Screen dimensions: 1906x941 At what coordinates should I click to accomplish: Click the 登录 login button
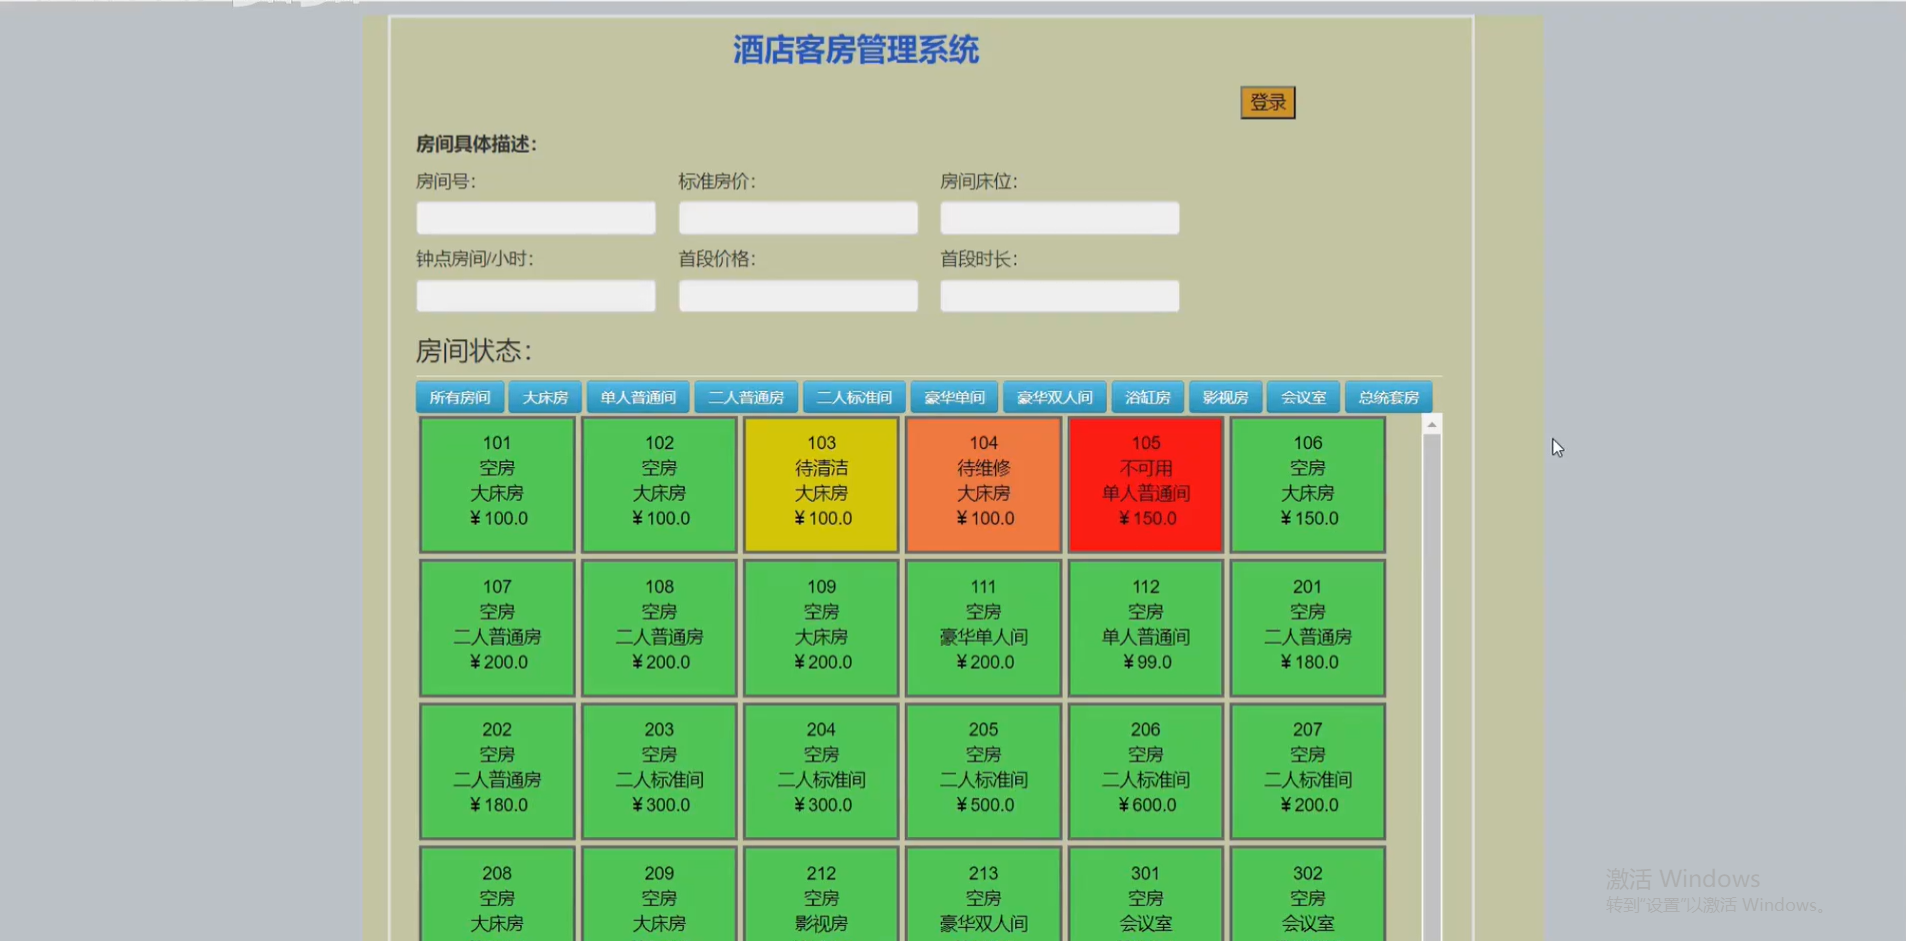click(1267, 101)
